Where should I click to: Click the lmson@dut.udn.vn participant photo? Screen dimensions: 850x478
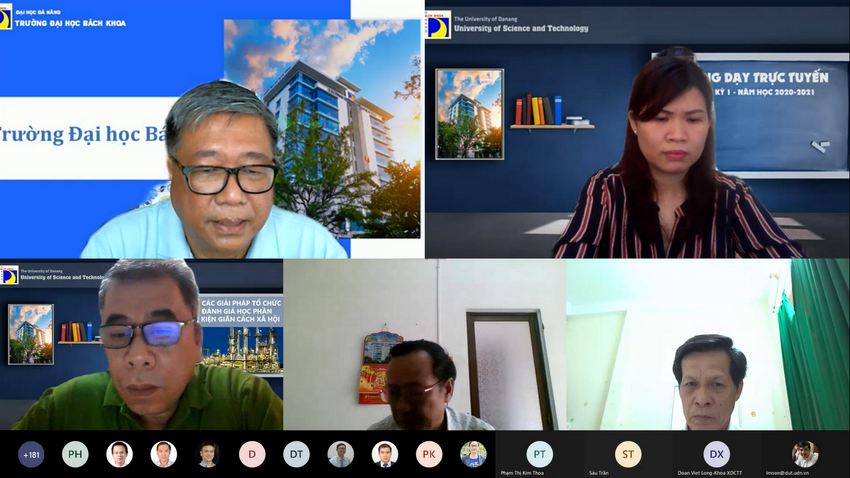[805, 454]
